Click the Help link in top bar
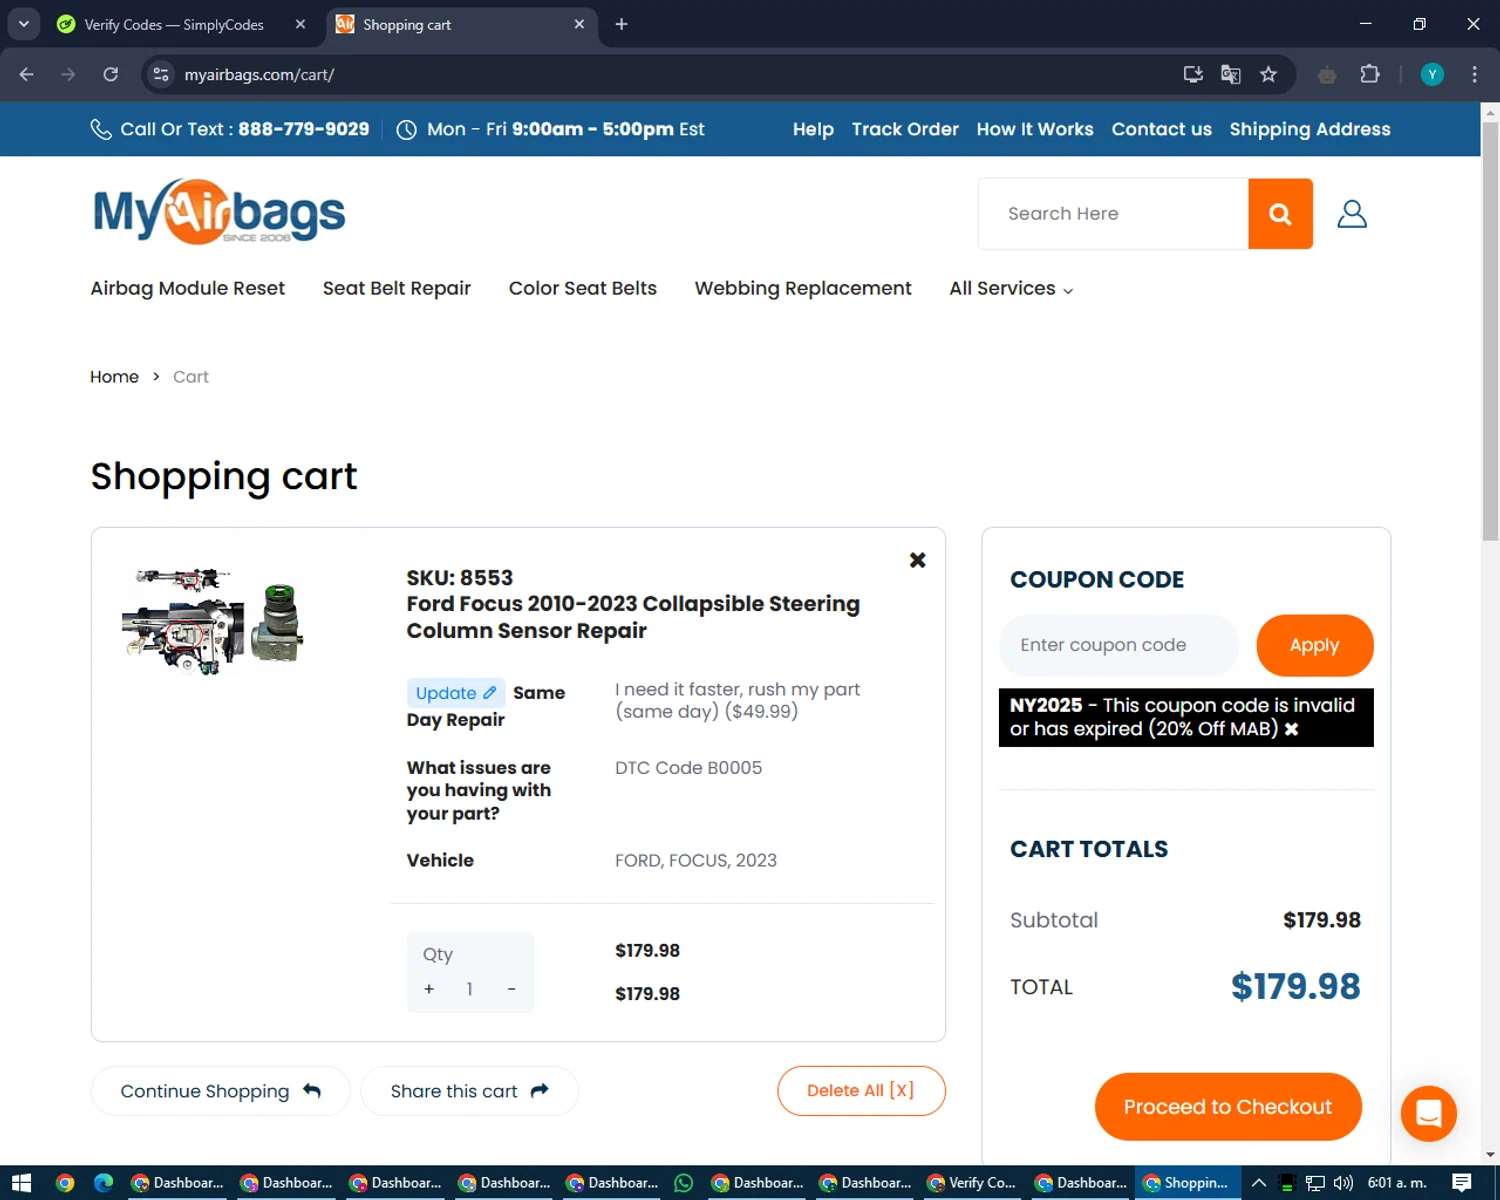Viewport: 1500px width, 1200px height. pyautogui.click(x=813, y=129)
